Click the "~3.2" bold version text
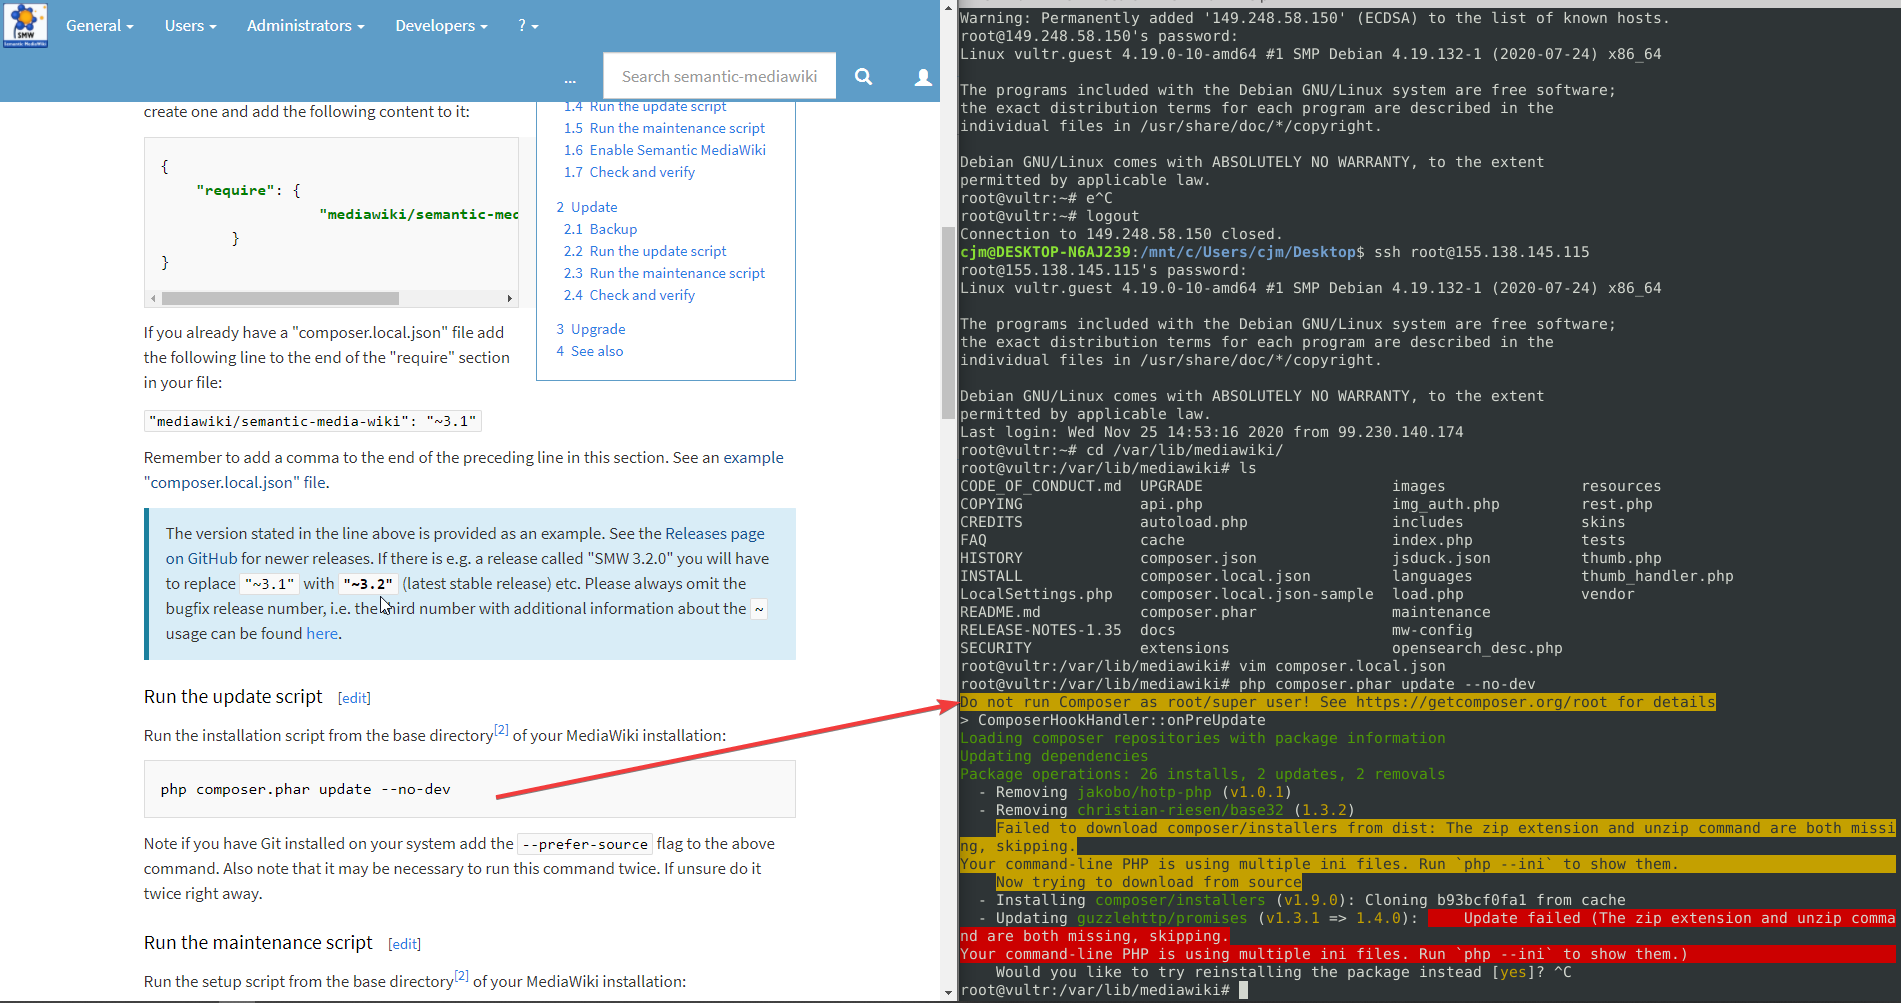This screenshot has height=1003, width=1901. pos(368,584)
